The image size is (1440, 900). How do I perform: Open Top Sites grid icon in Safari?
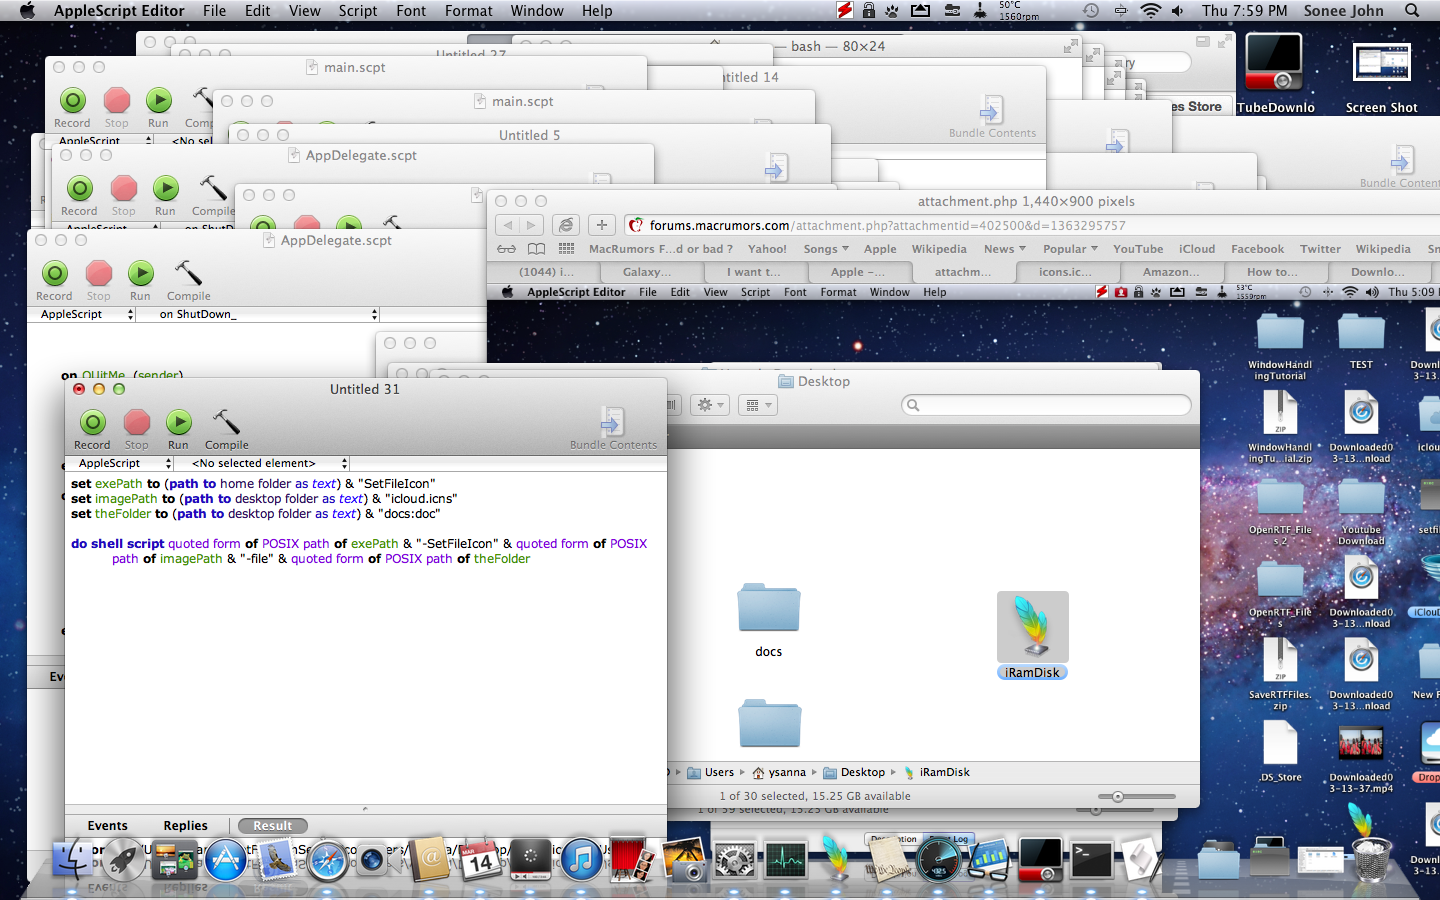point(566,249)
